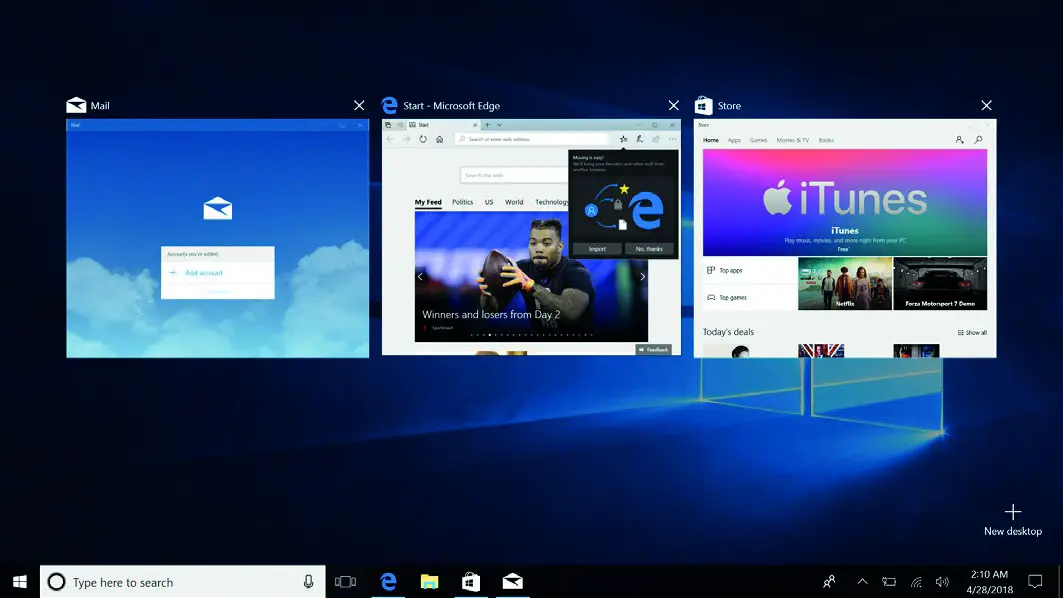Select the Store window with iTunes banner

845,238
